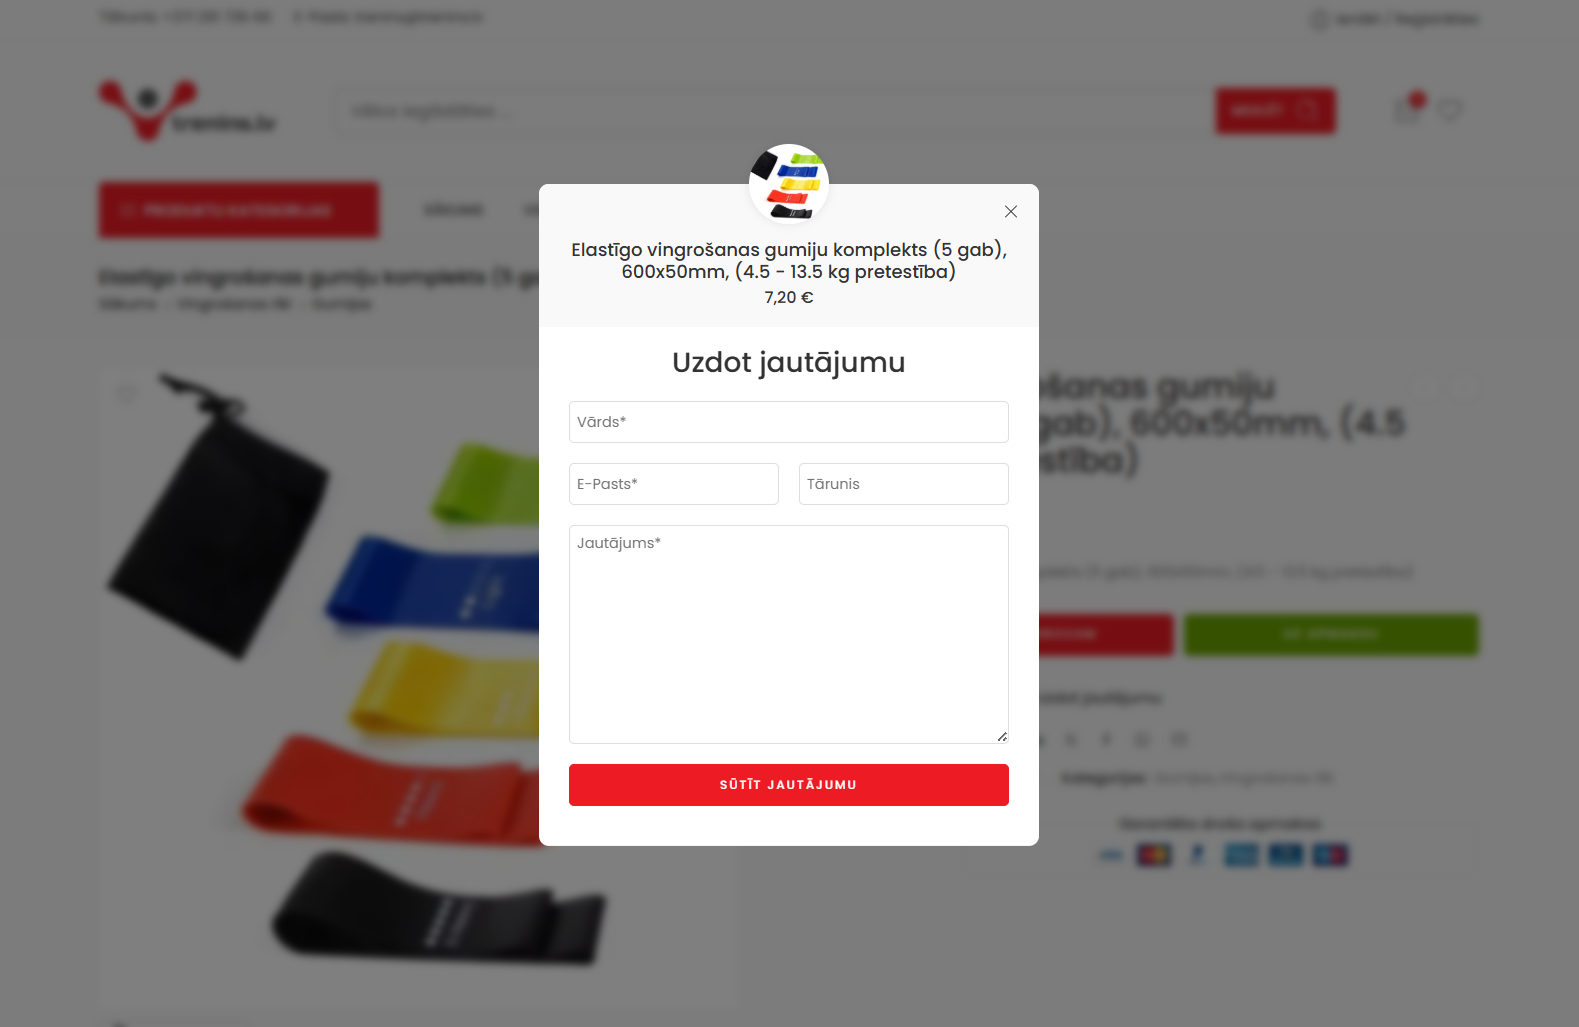Image resolution: width=1579 pixels, height=1027 pixels.
Task: Focus the Vārds name field
Action: point(789,422)
